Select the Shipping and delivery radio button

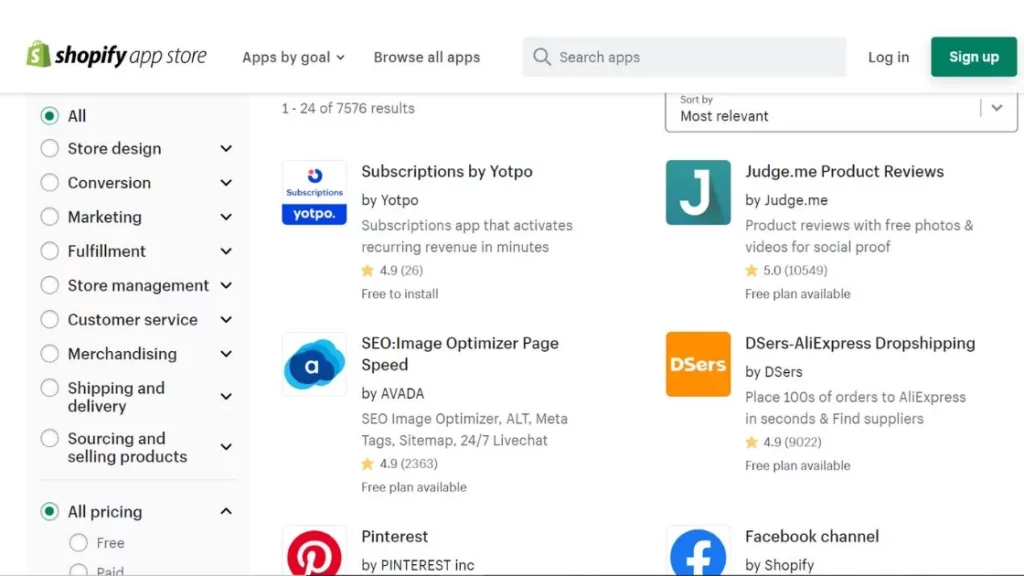49,388
